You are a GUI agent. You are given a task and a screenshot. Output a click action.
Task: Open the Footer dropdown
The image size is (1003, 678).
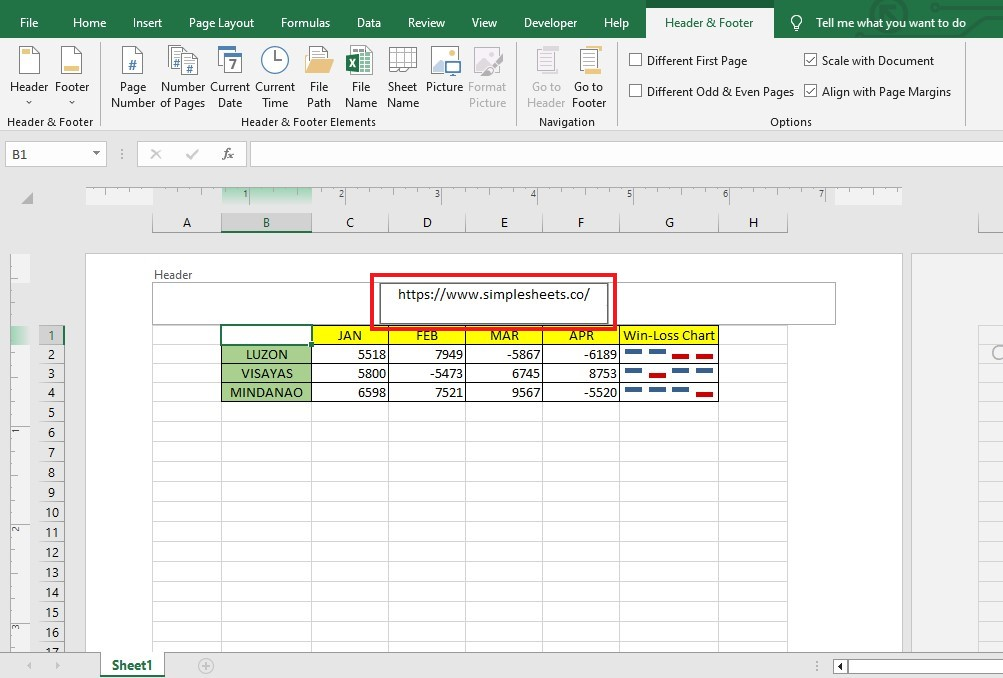[71, 75]
